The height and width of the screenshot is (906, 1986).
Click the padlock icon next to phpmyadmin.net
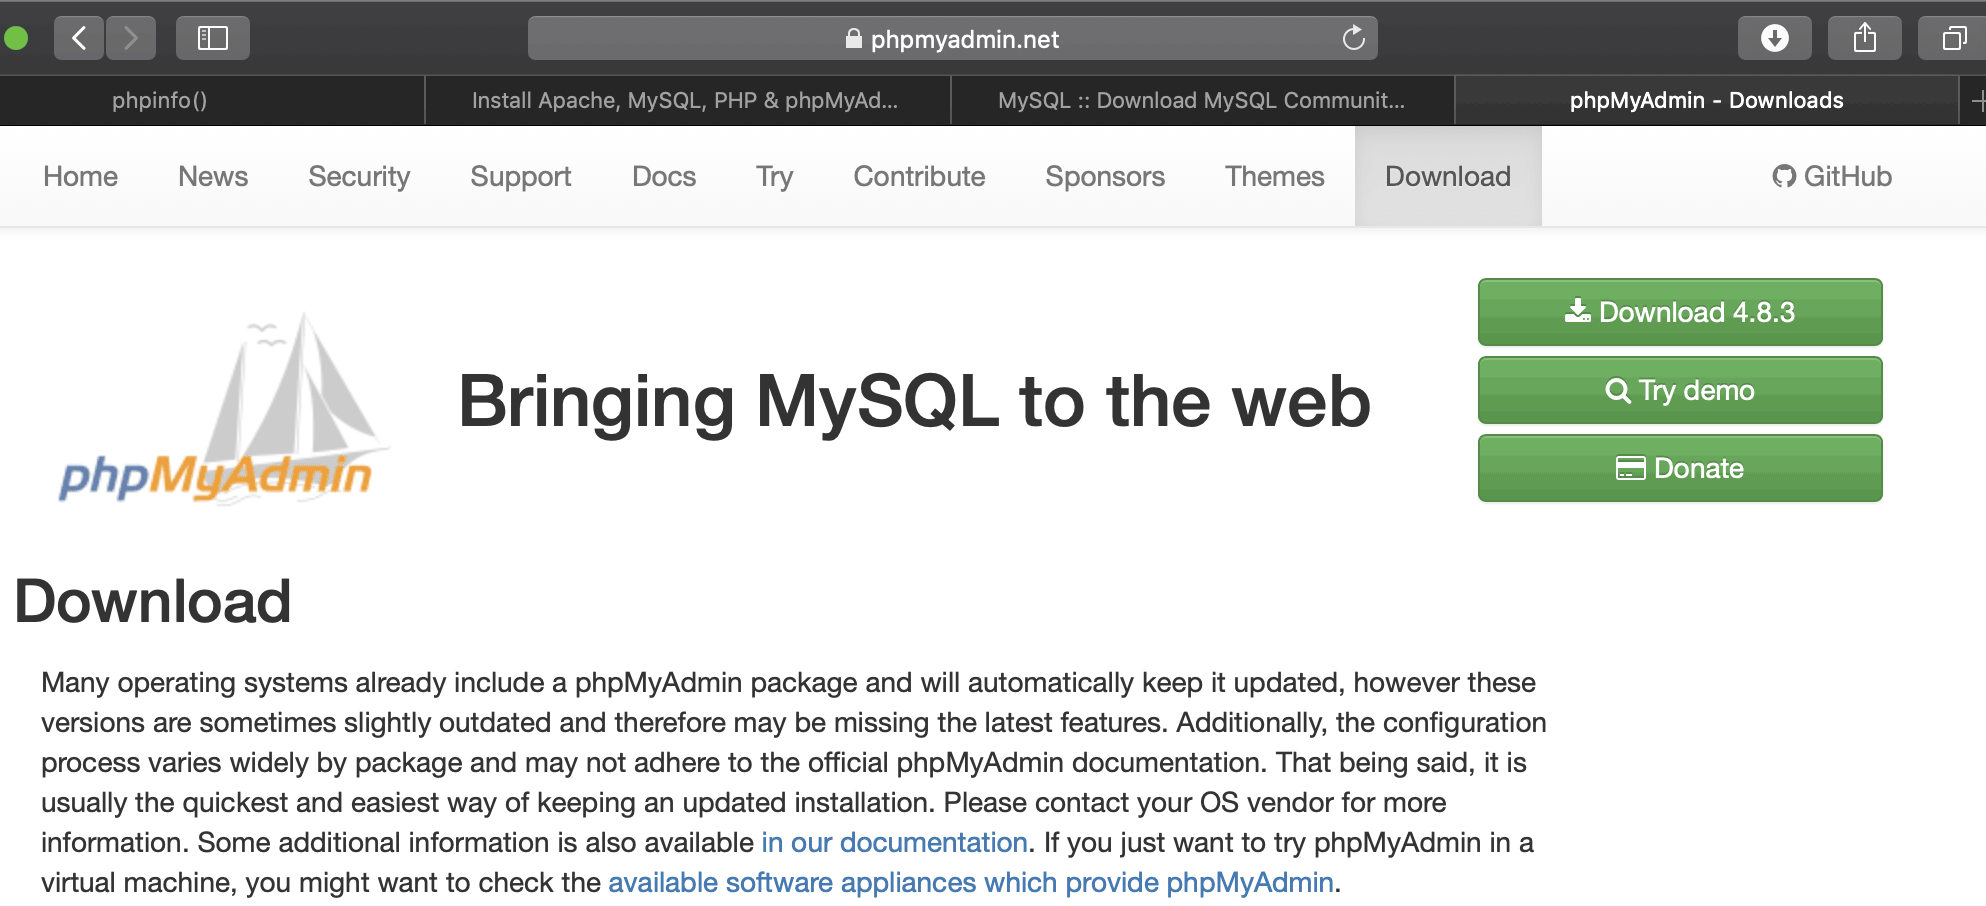coord(853,39)
